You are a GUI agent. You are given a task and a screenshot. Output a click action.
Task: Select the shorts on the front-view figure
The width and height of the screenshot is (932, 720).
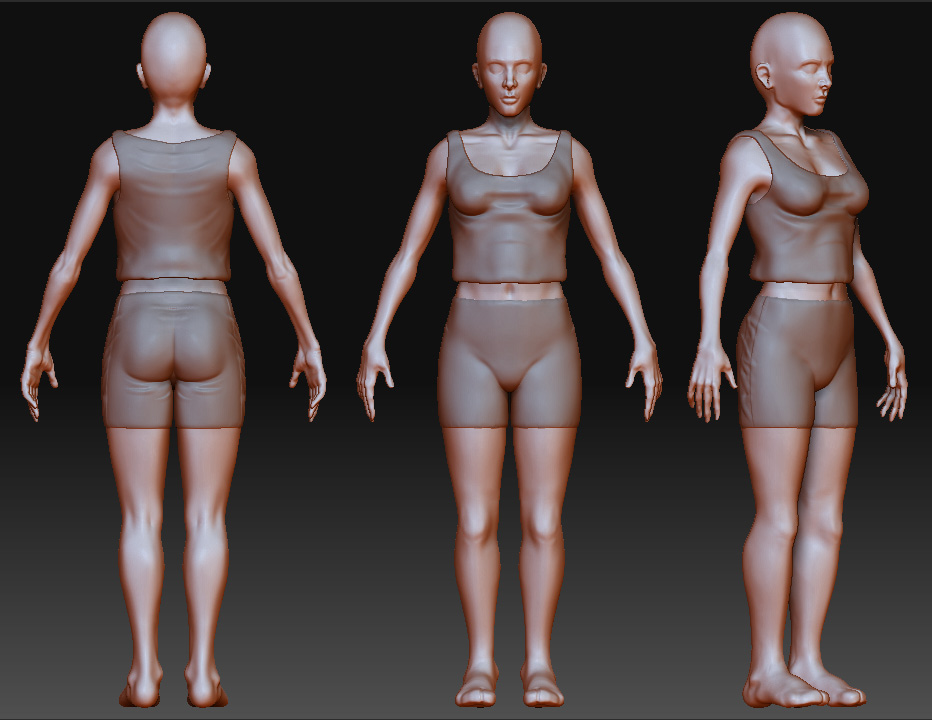[509, 361]
